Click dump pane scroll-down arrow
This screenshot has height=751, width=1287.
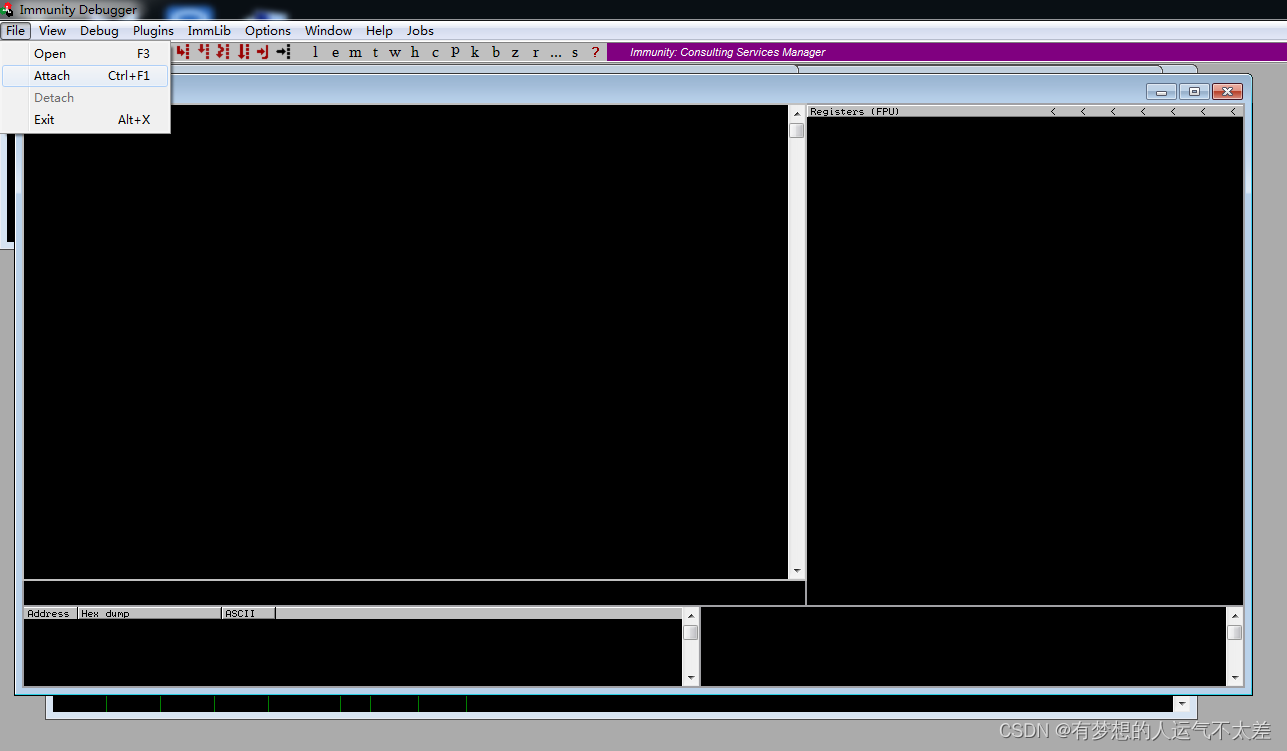click(x=690, y=678)
